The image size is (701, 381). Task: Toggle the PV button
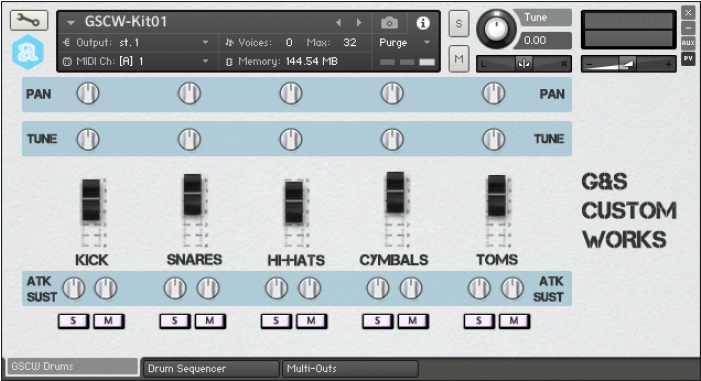[688, 59]
